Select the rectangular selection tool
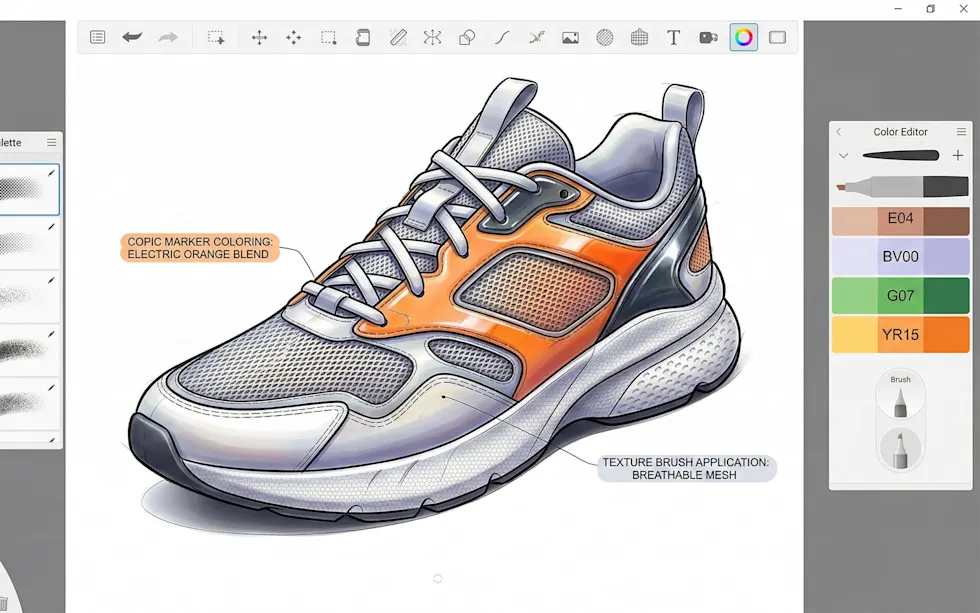The image size is (980, 613). click(328, 37)
